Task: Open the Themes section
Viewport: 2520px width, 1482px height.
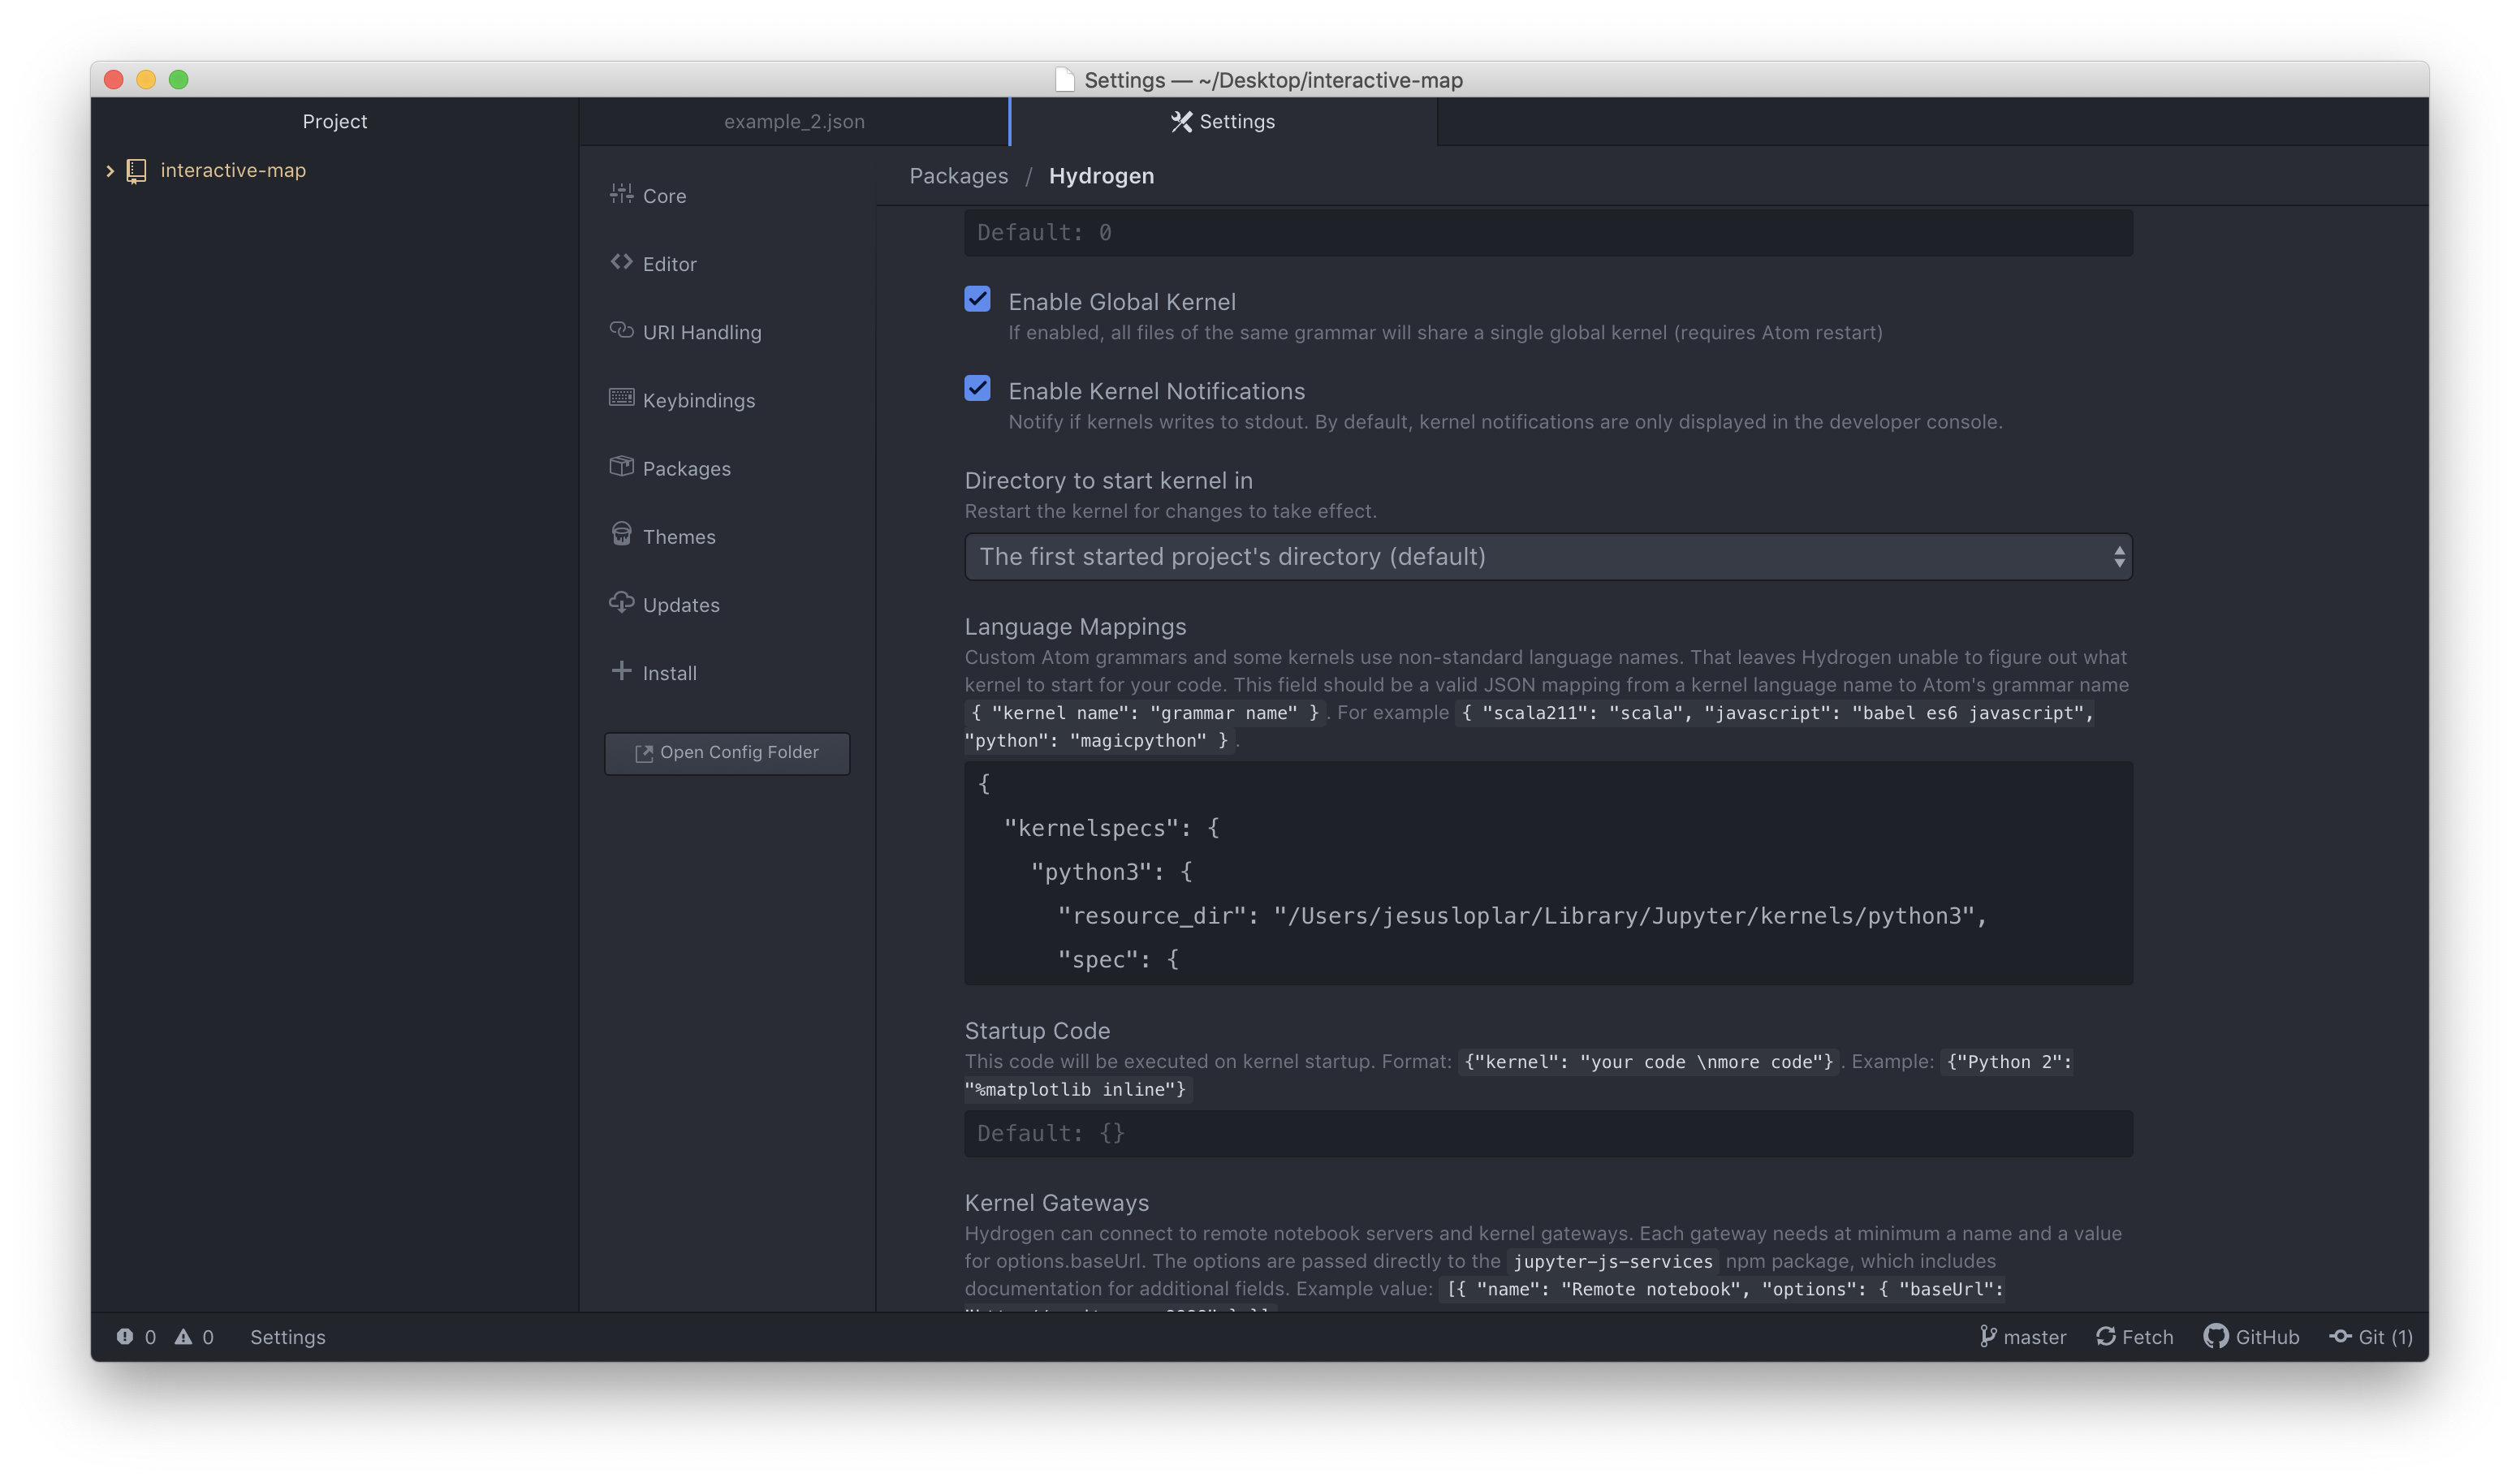Action: point(679,536)
